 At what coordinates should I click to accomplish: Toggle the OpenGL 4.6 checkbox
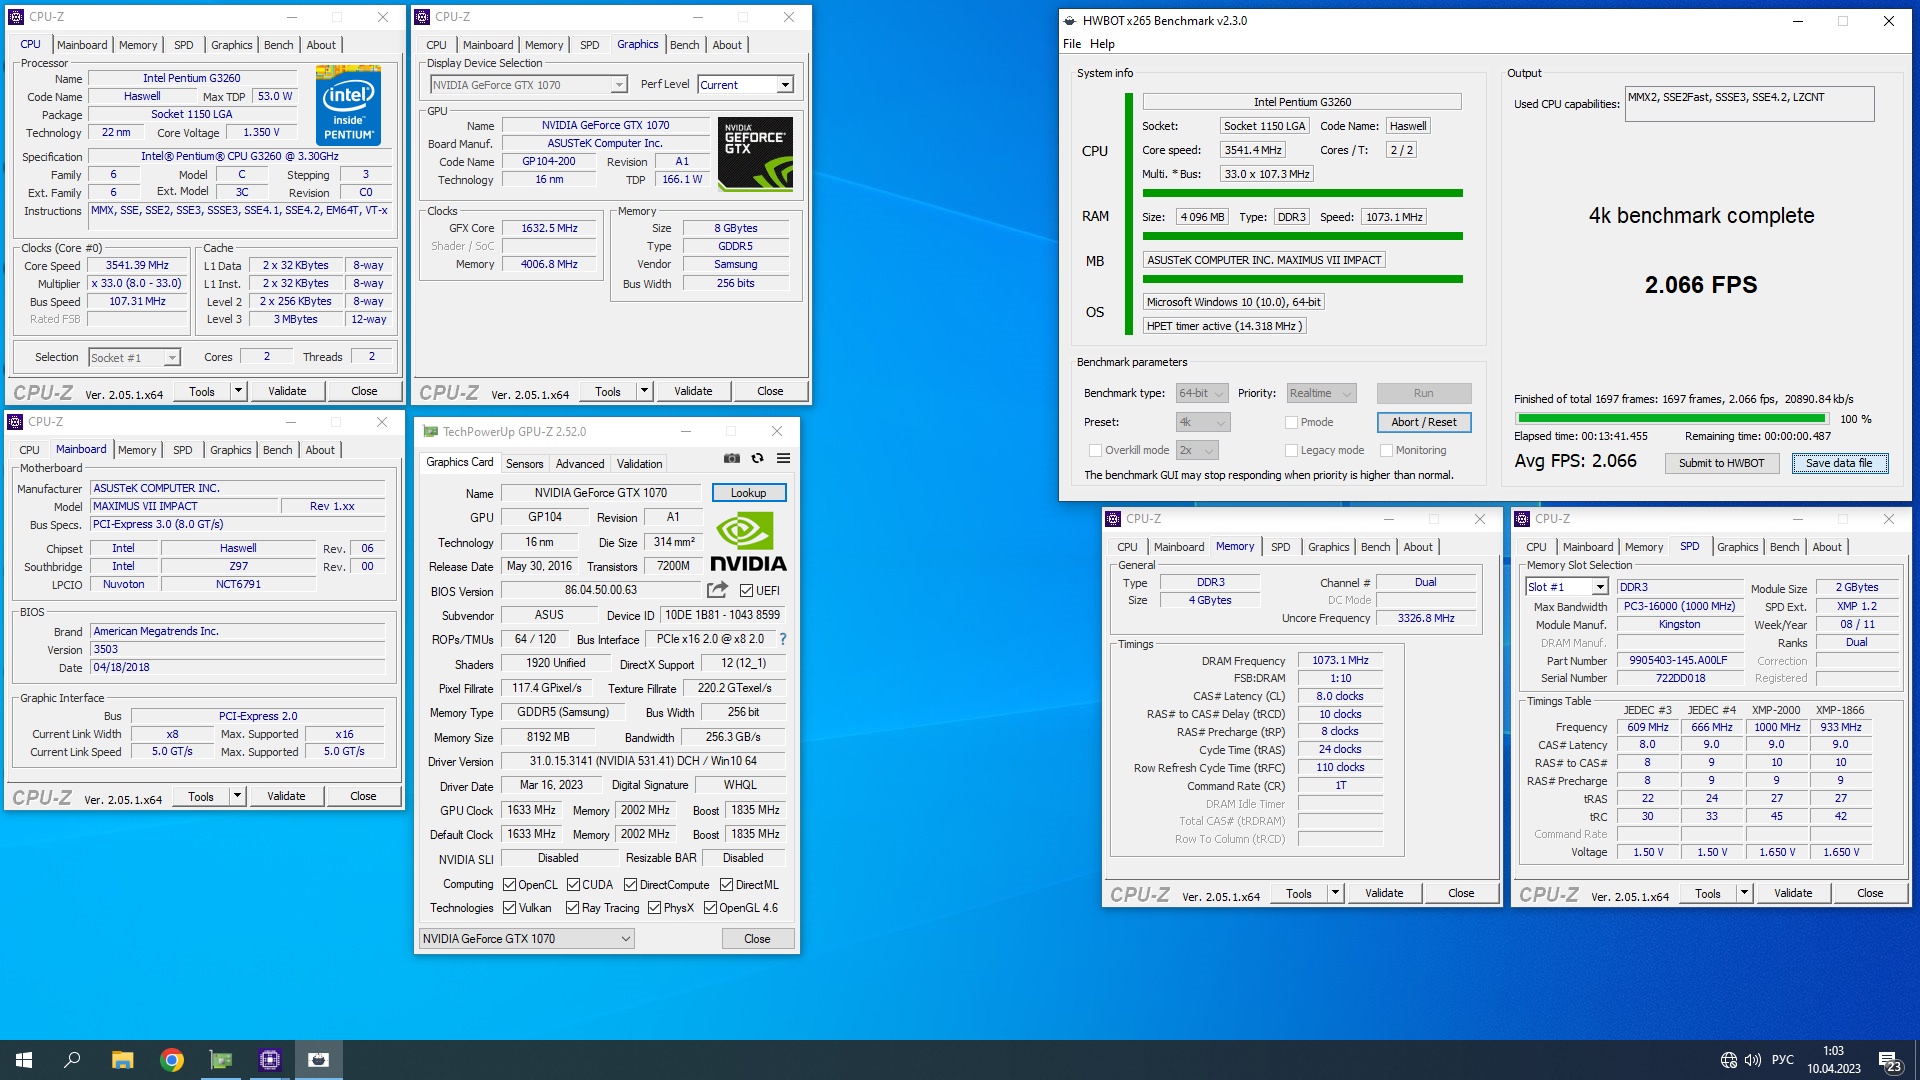pyautogui.click(x=711, y=908)
